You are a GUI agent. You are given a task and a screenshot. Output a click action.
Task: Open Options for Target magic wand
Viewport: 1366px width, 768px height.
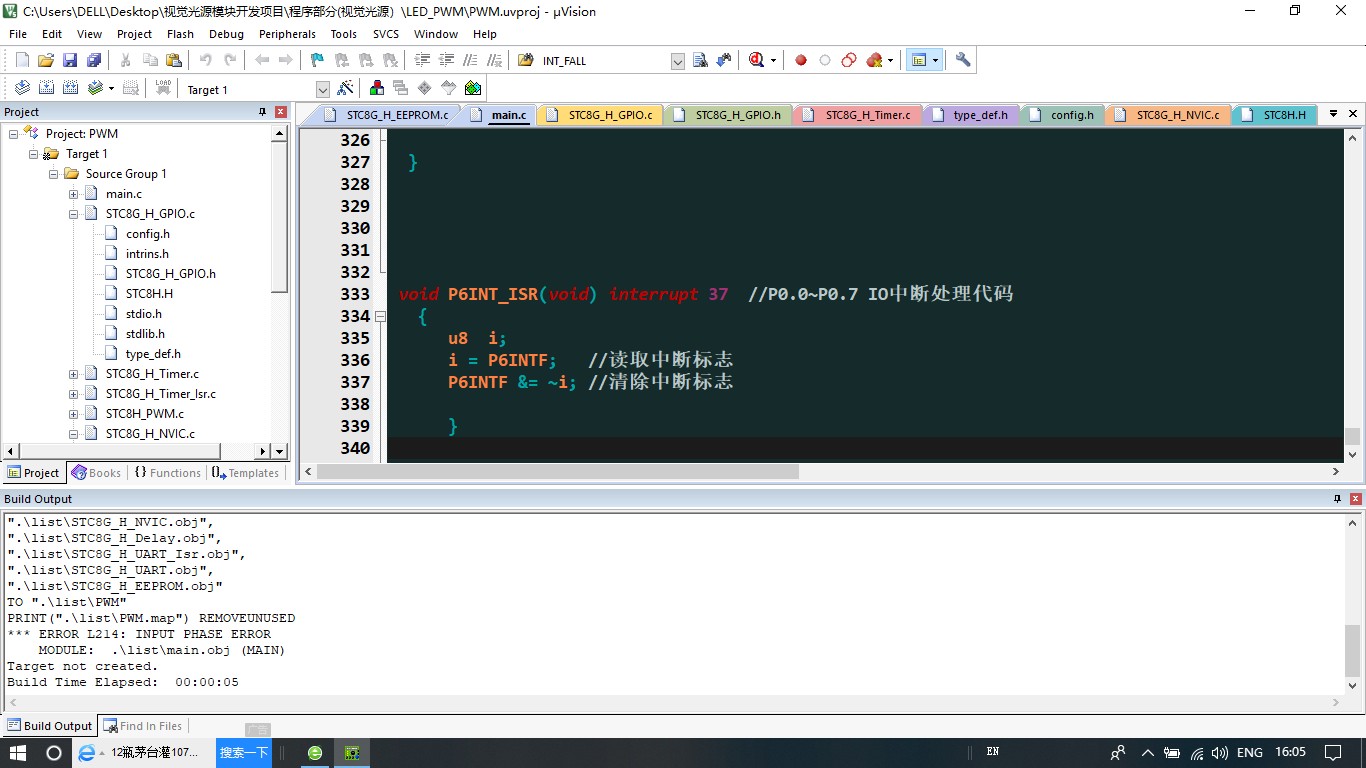pos(345,88)
